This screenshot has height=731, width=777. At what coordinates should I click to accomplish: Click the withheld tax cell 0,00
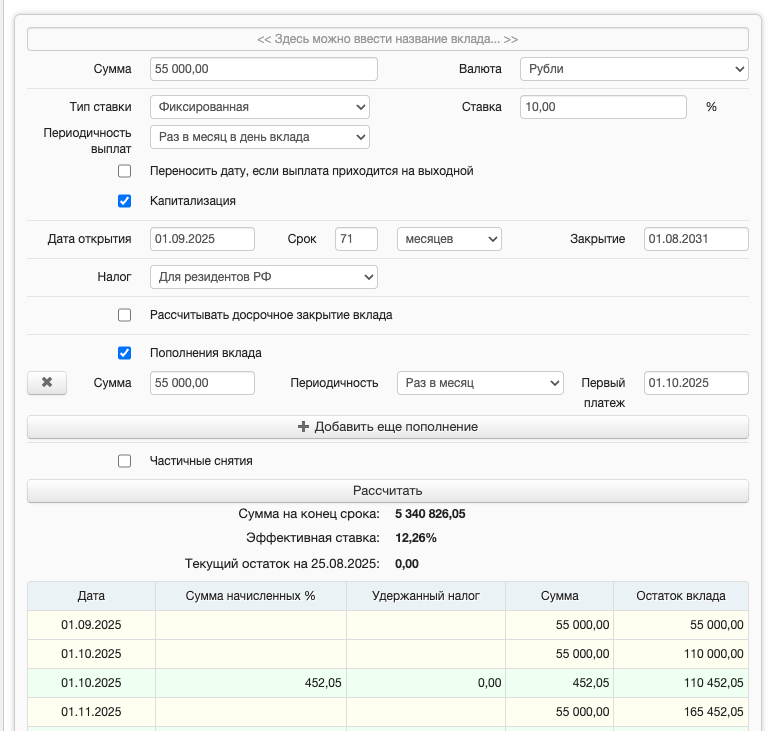426,683
